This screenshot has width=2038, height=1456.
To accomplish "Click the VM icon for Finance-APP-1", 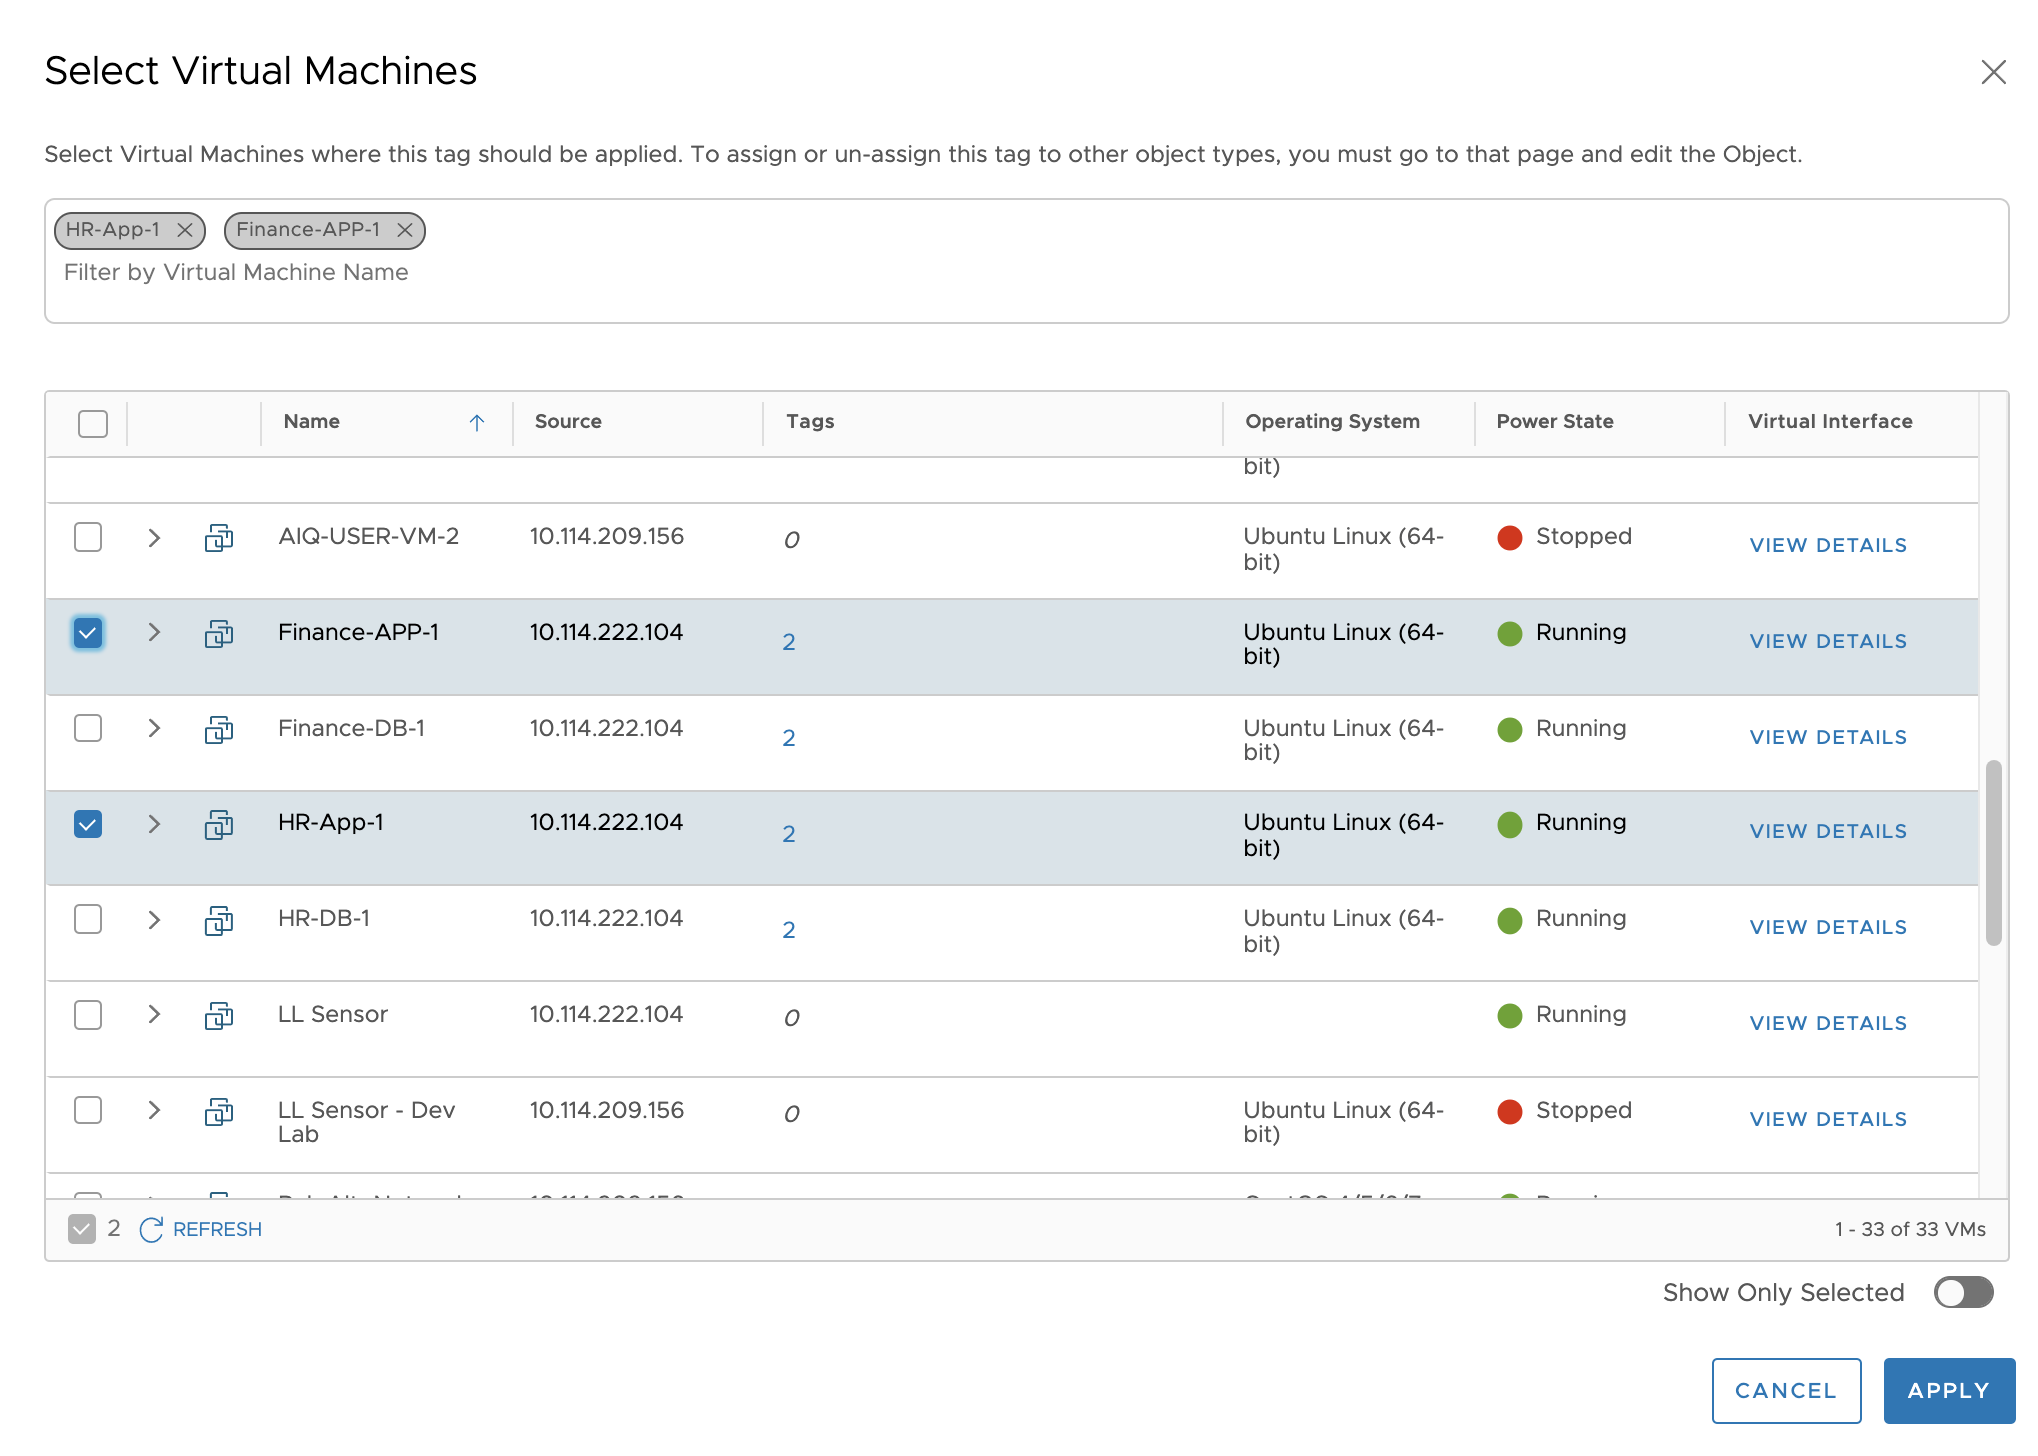I will point(219,633).
